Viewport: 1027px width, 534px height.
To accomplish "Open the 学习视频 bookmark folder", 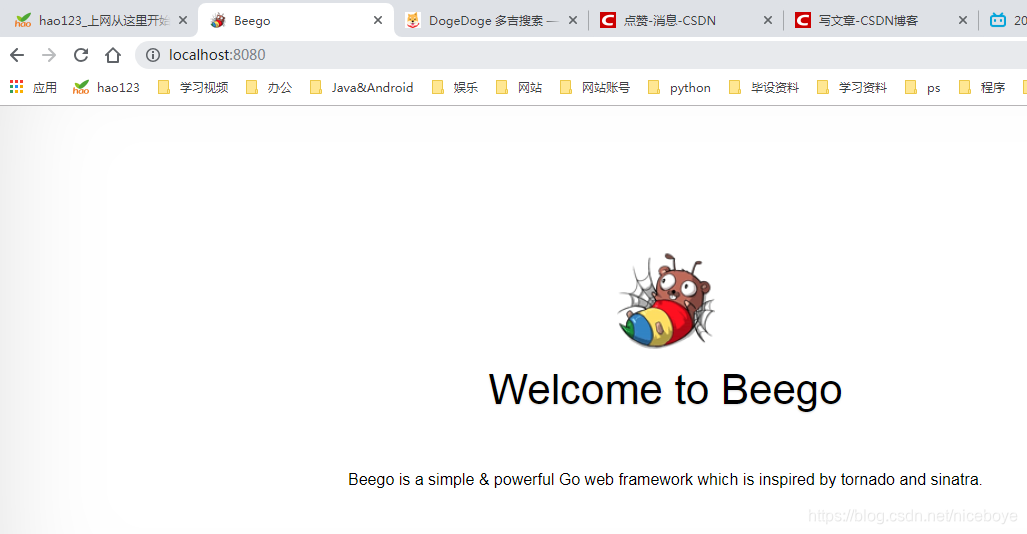I will 193,87.
